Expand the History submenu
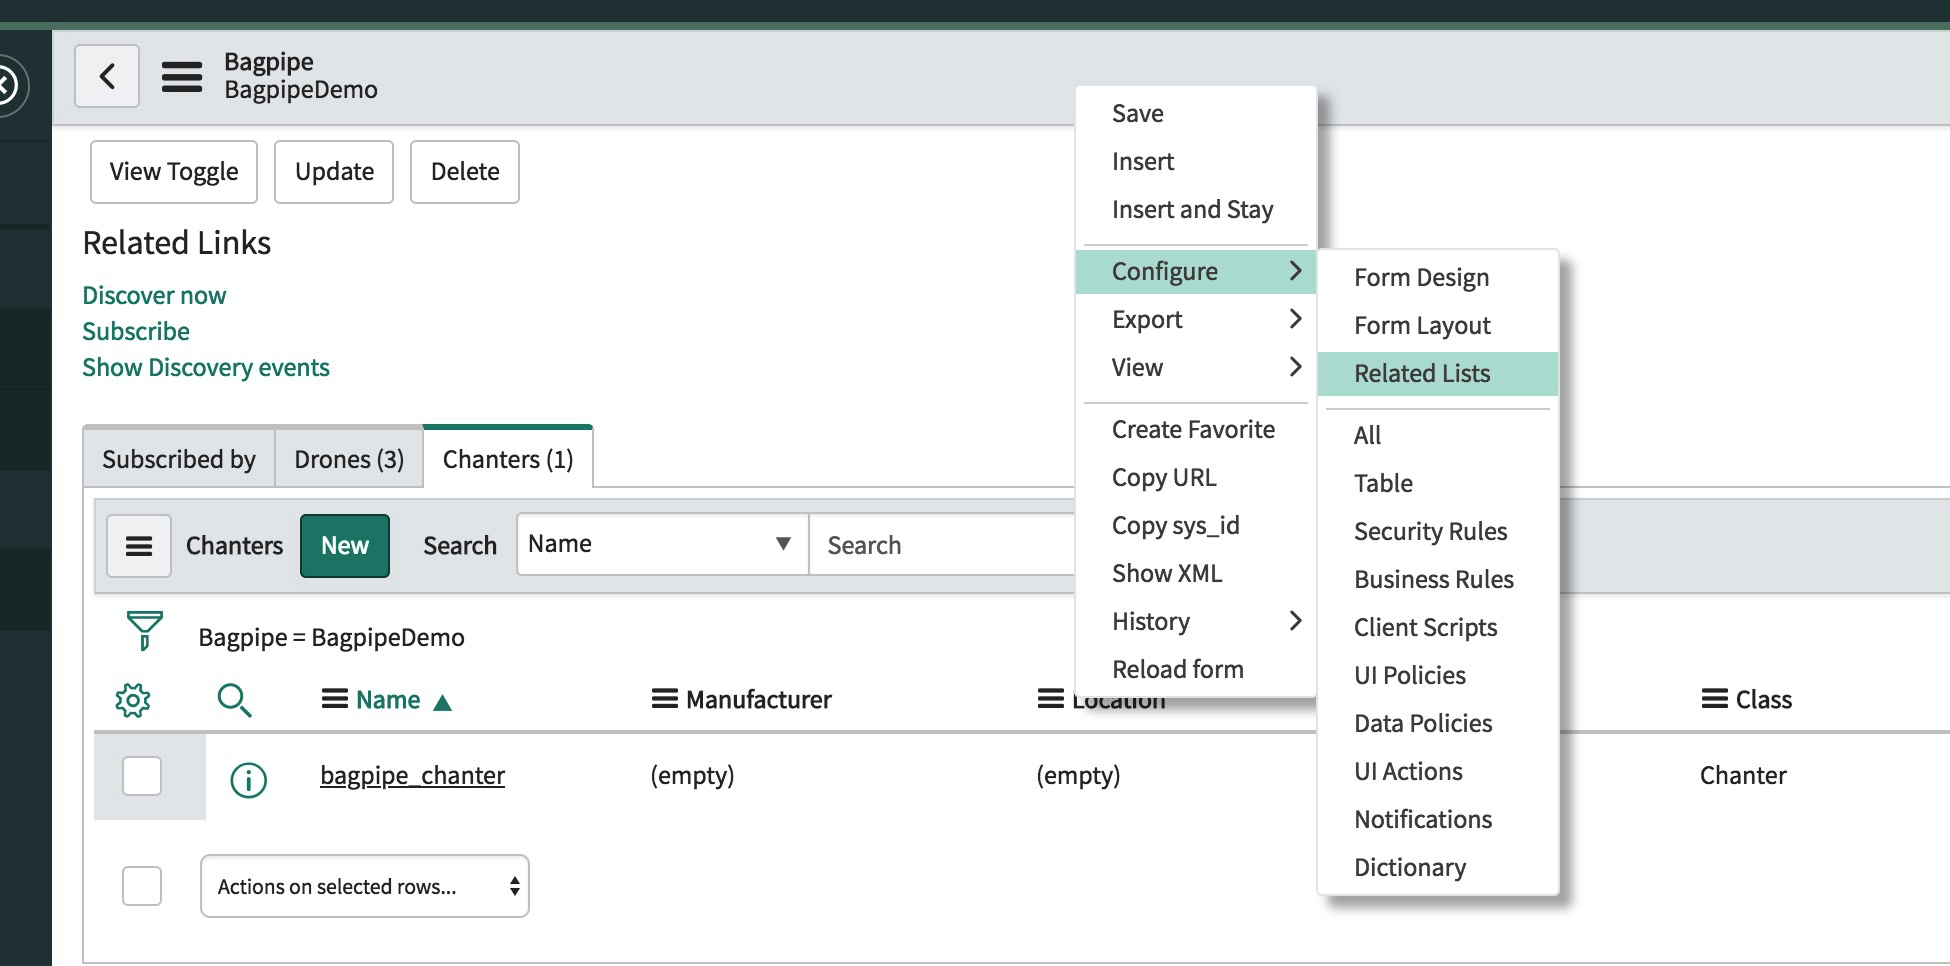The height and width of the screenshot is (966, 1950). coord(1195,621)
